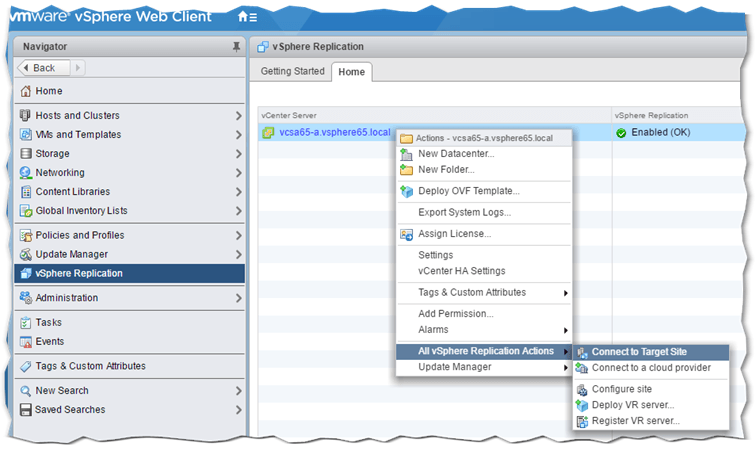The height and width of the screenshot is (451, 756).
Task: Click the VMs and Templates icon
Action: [x=26, y=135]
